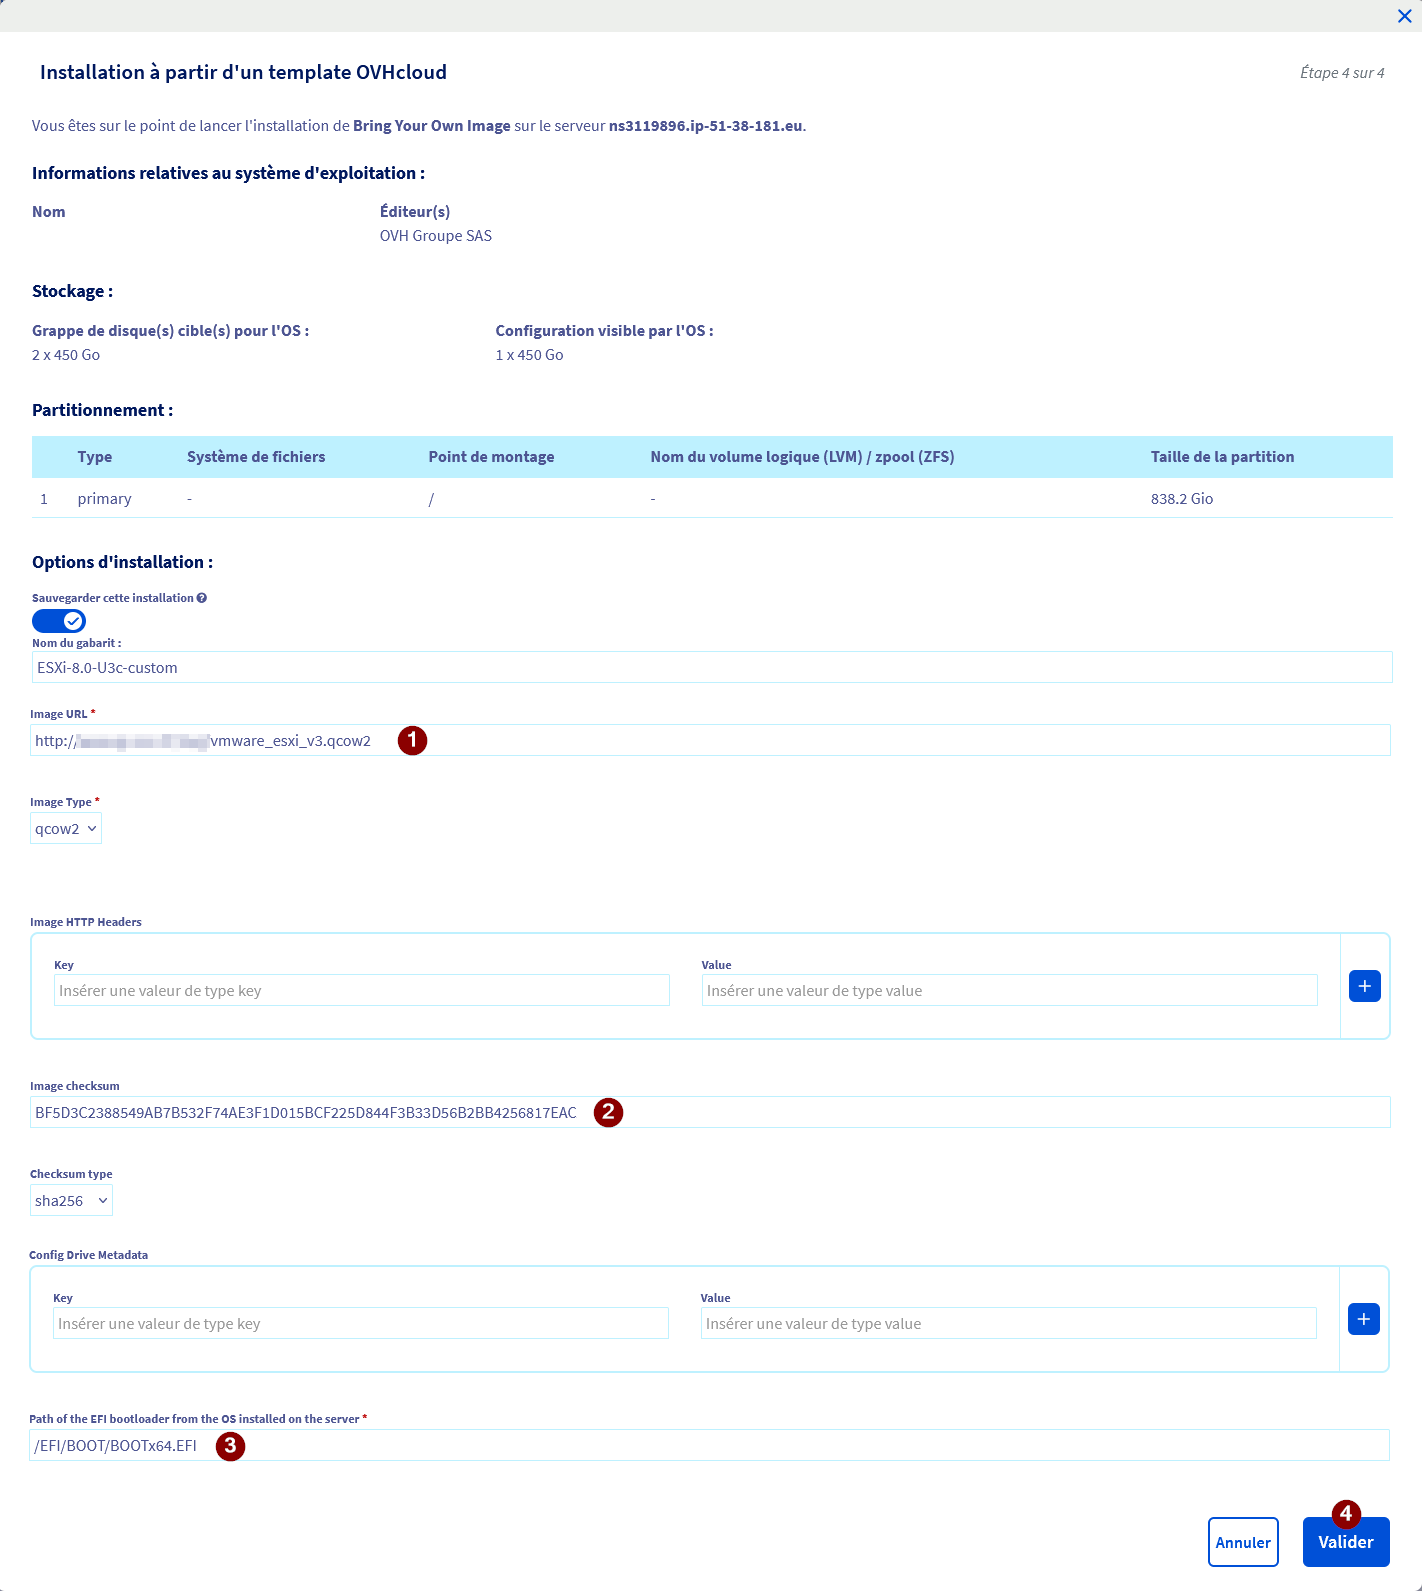Cancel with the Annuler button
This screenshot has height=1591, width=1422.
click(1243, 1542)
